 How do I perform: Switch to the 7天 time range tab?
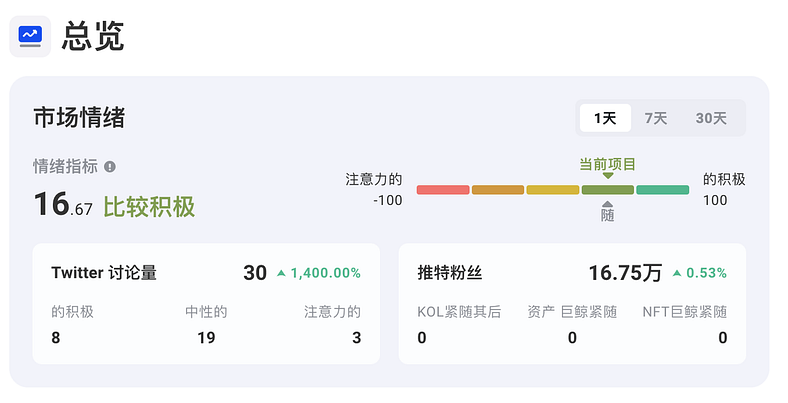[656, 118]
